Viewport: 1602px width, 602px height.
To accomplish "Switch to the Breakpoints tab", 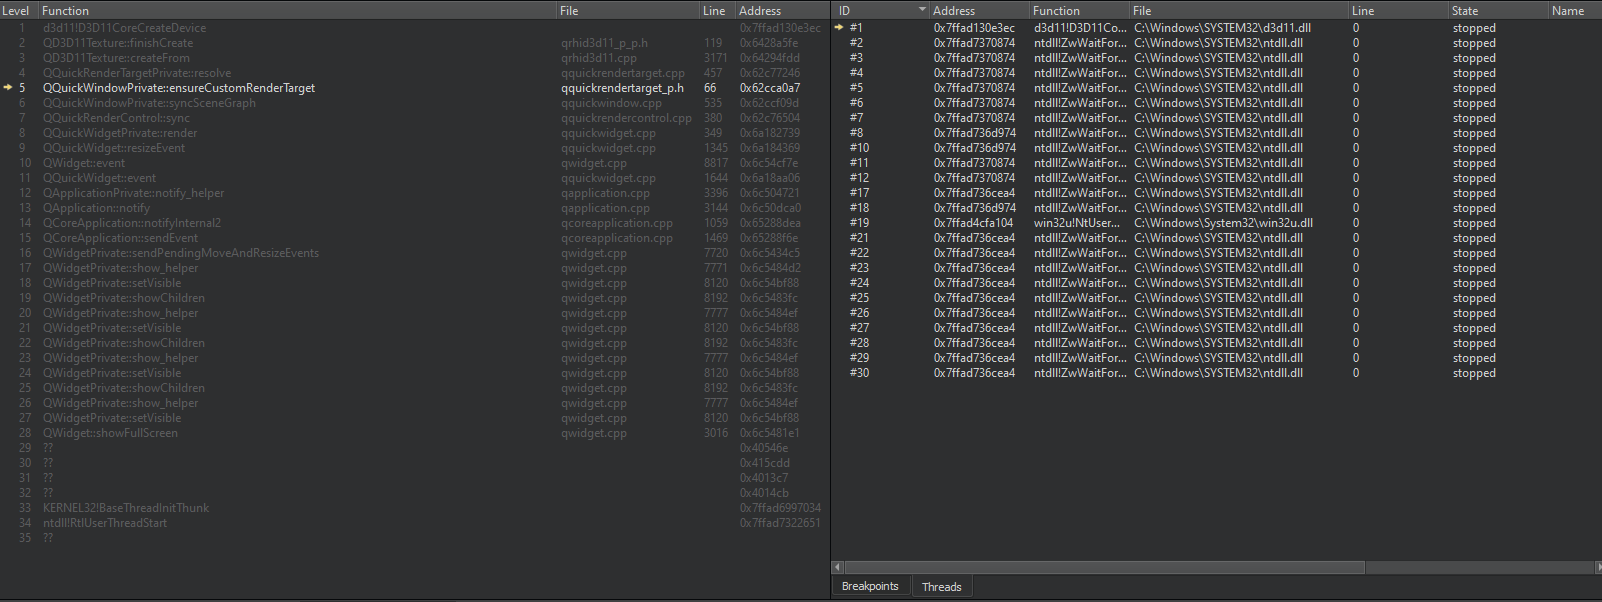I will coord(869,586).
